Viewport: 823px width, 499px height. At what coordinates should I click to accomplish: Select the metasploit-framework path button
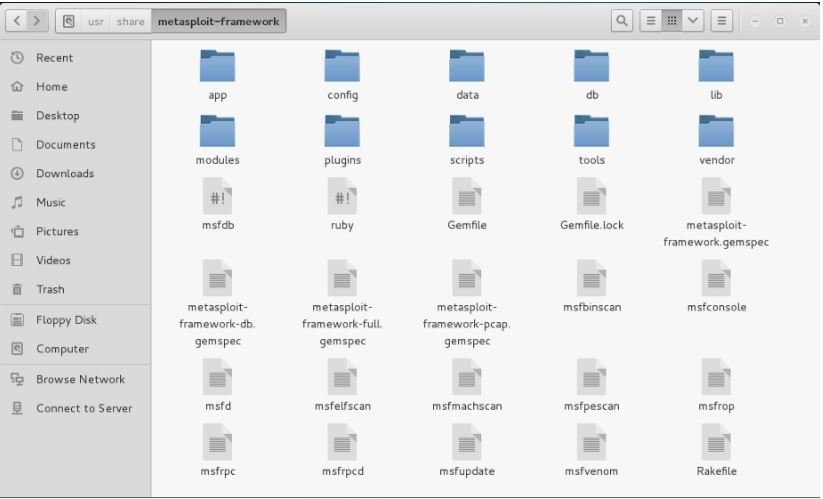pos(219,22)
